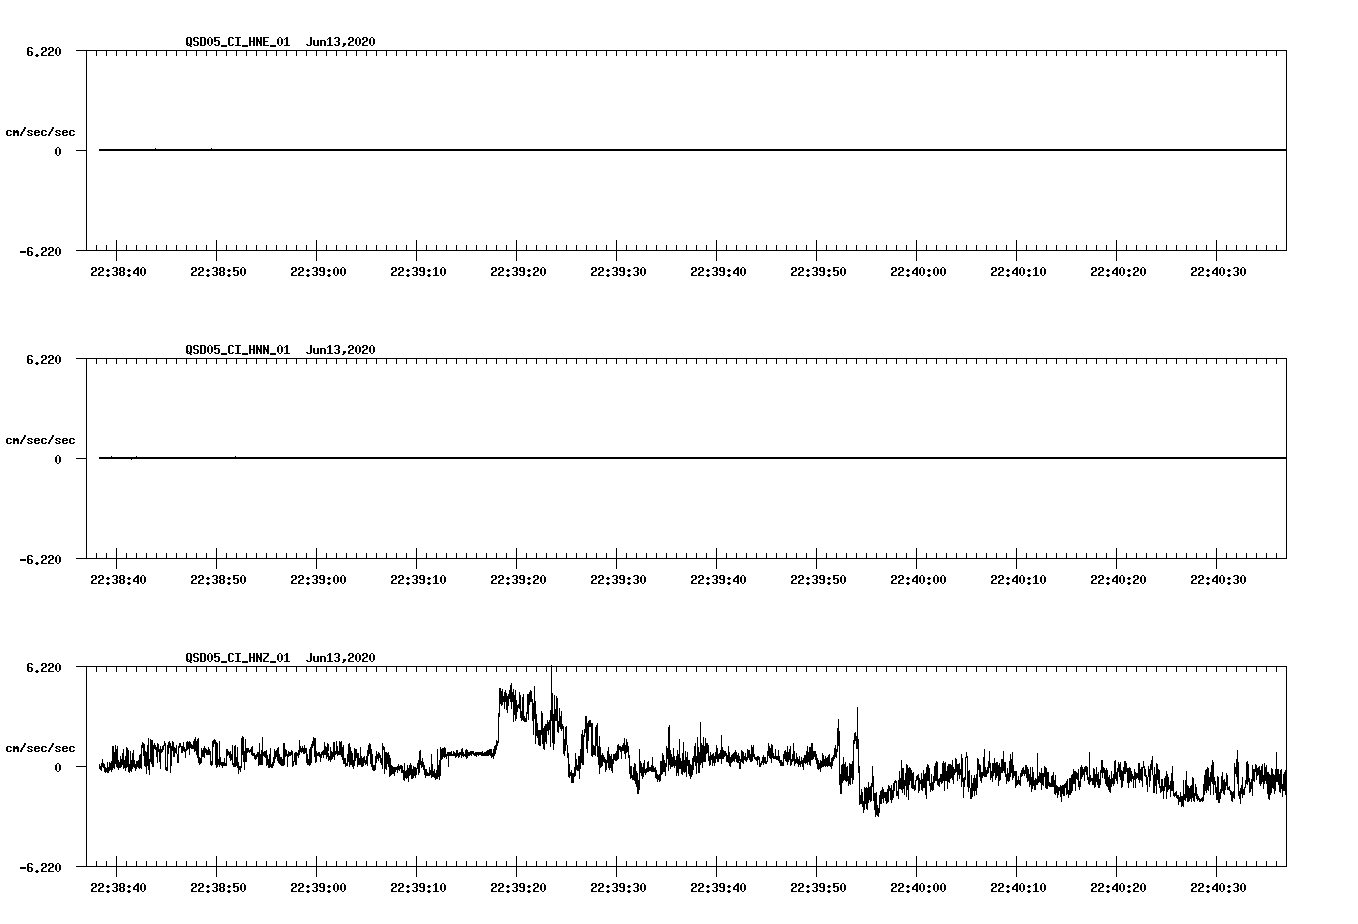The image size is (1358, 924).
Task: Pick the 22:38:50 time label under HNZ plot
Action: [218, 888]
